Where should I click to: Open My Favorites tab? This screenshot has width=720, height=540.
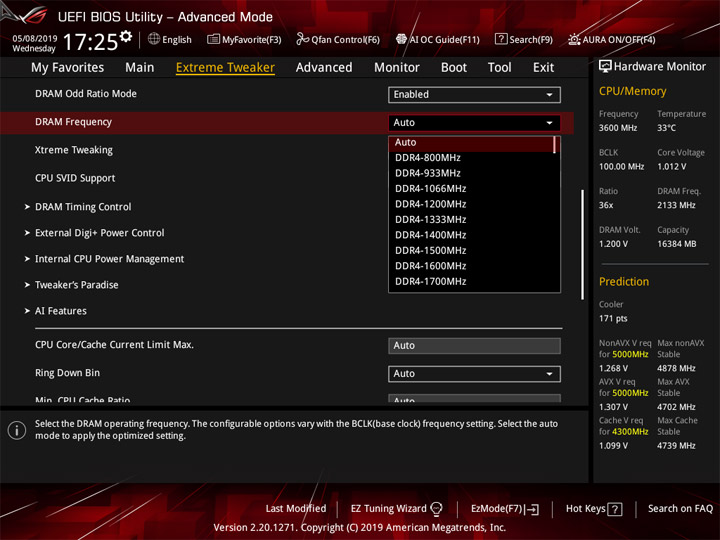68,68
